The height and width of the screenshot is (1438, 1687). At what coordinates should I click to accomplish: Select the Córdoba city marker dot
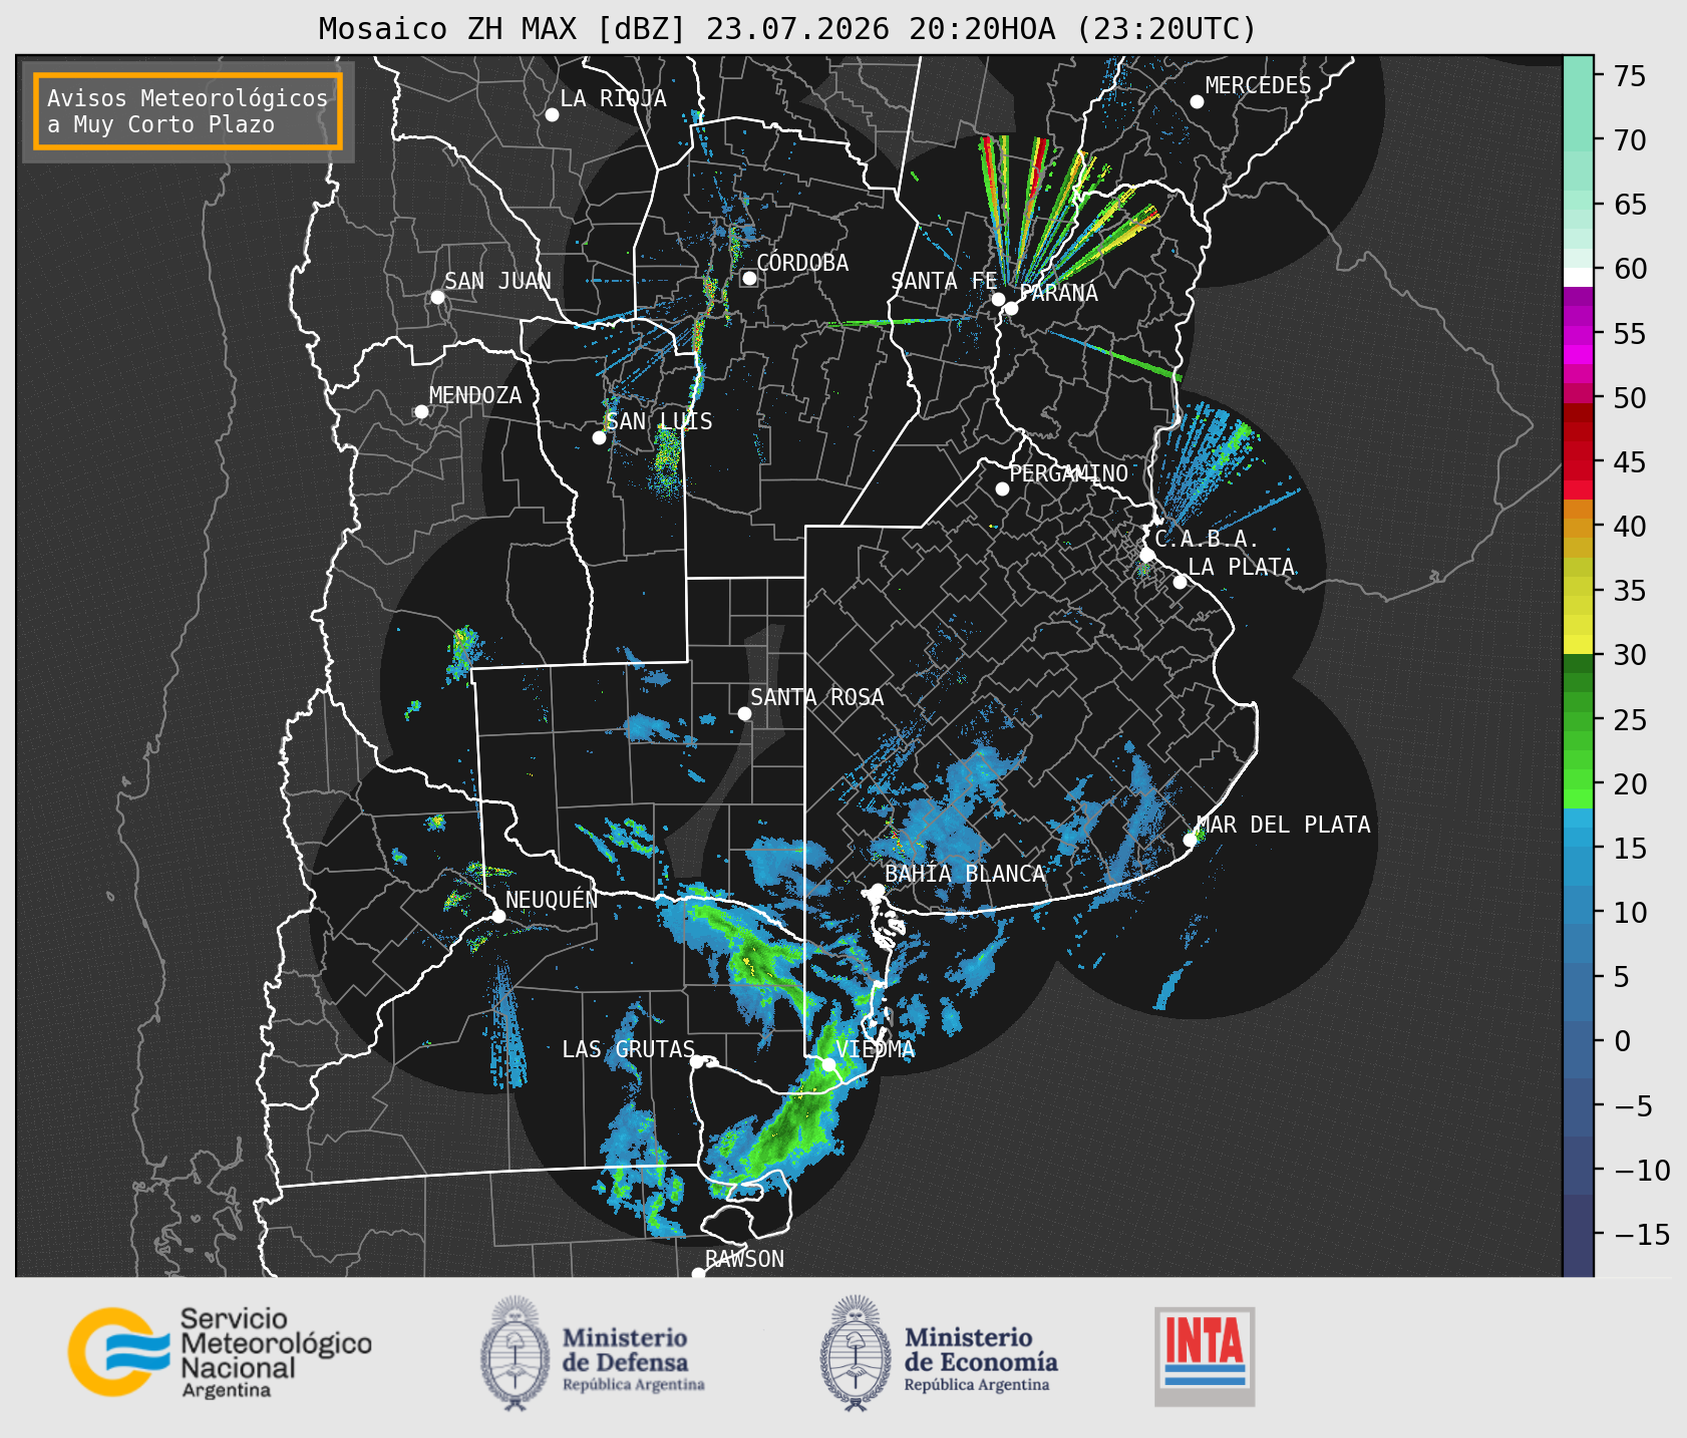click(x=749, y=278)
